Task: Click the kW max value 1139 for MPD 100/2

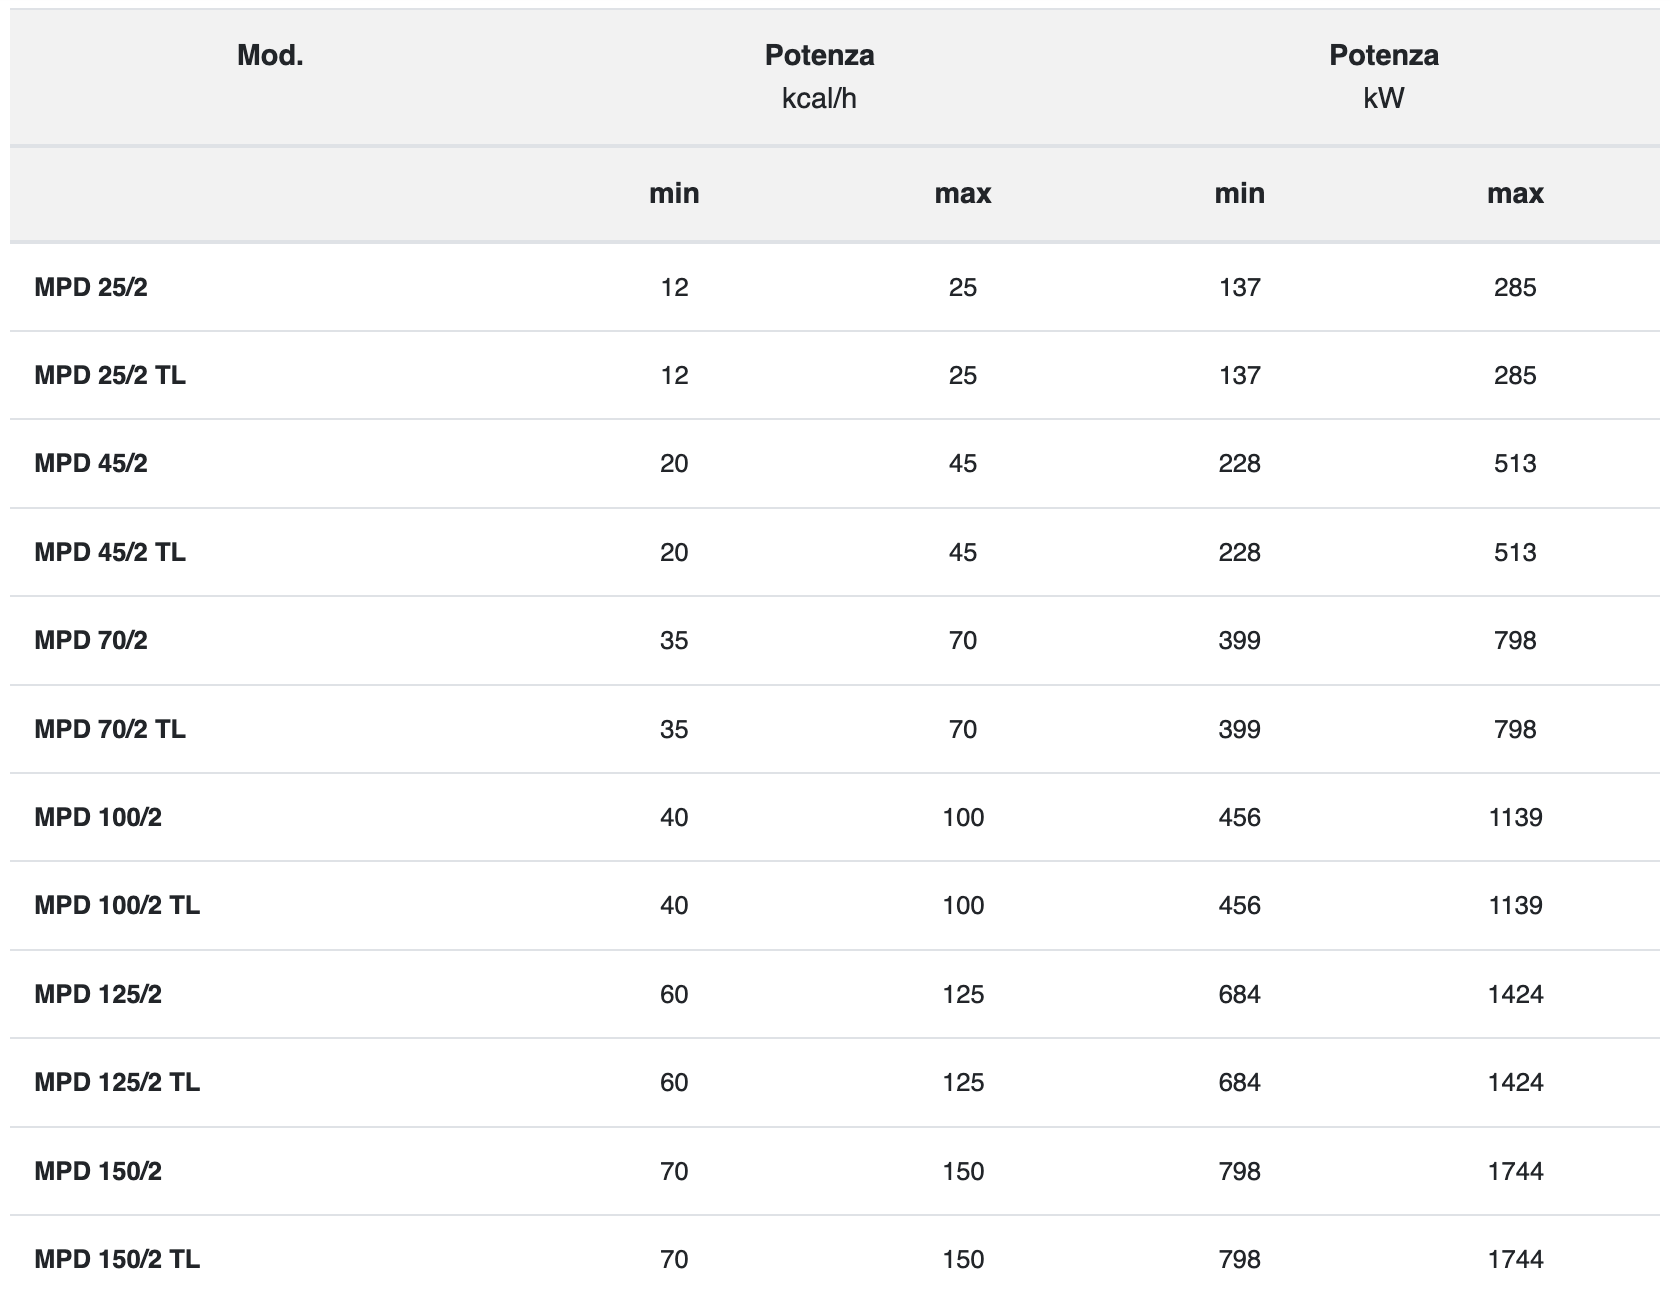Action: (x=1515, y=818)
